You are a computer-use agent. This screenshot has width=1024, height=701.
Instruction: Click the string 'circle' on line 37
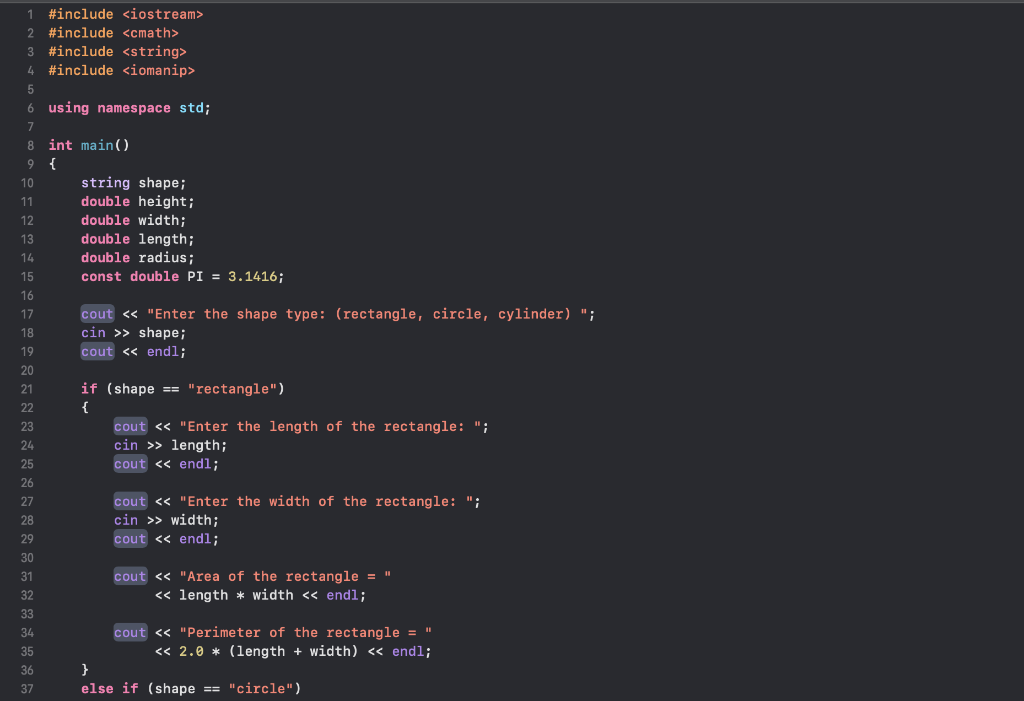pos(263,688)
